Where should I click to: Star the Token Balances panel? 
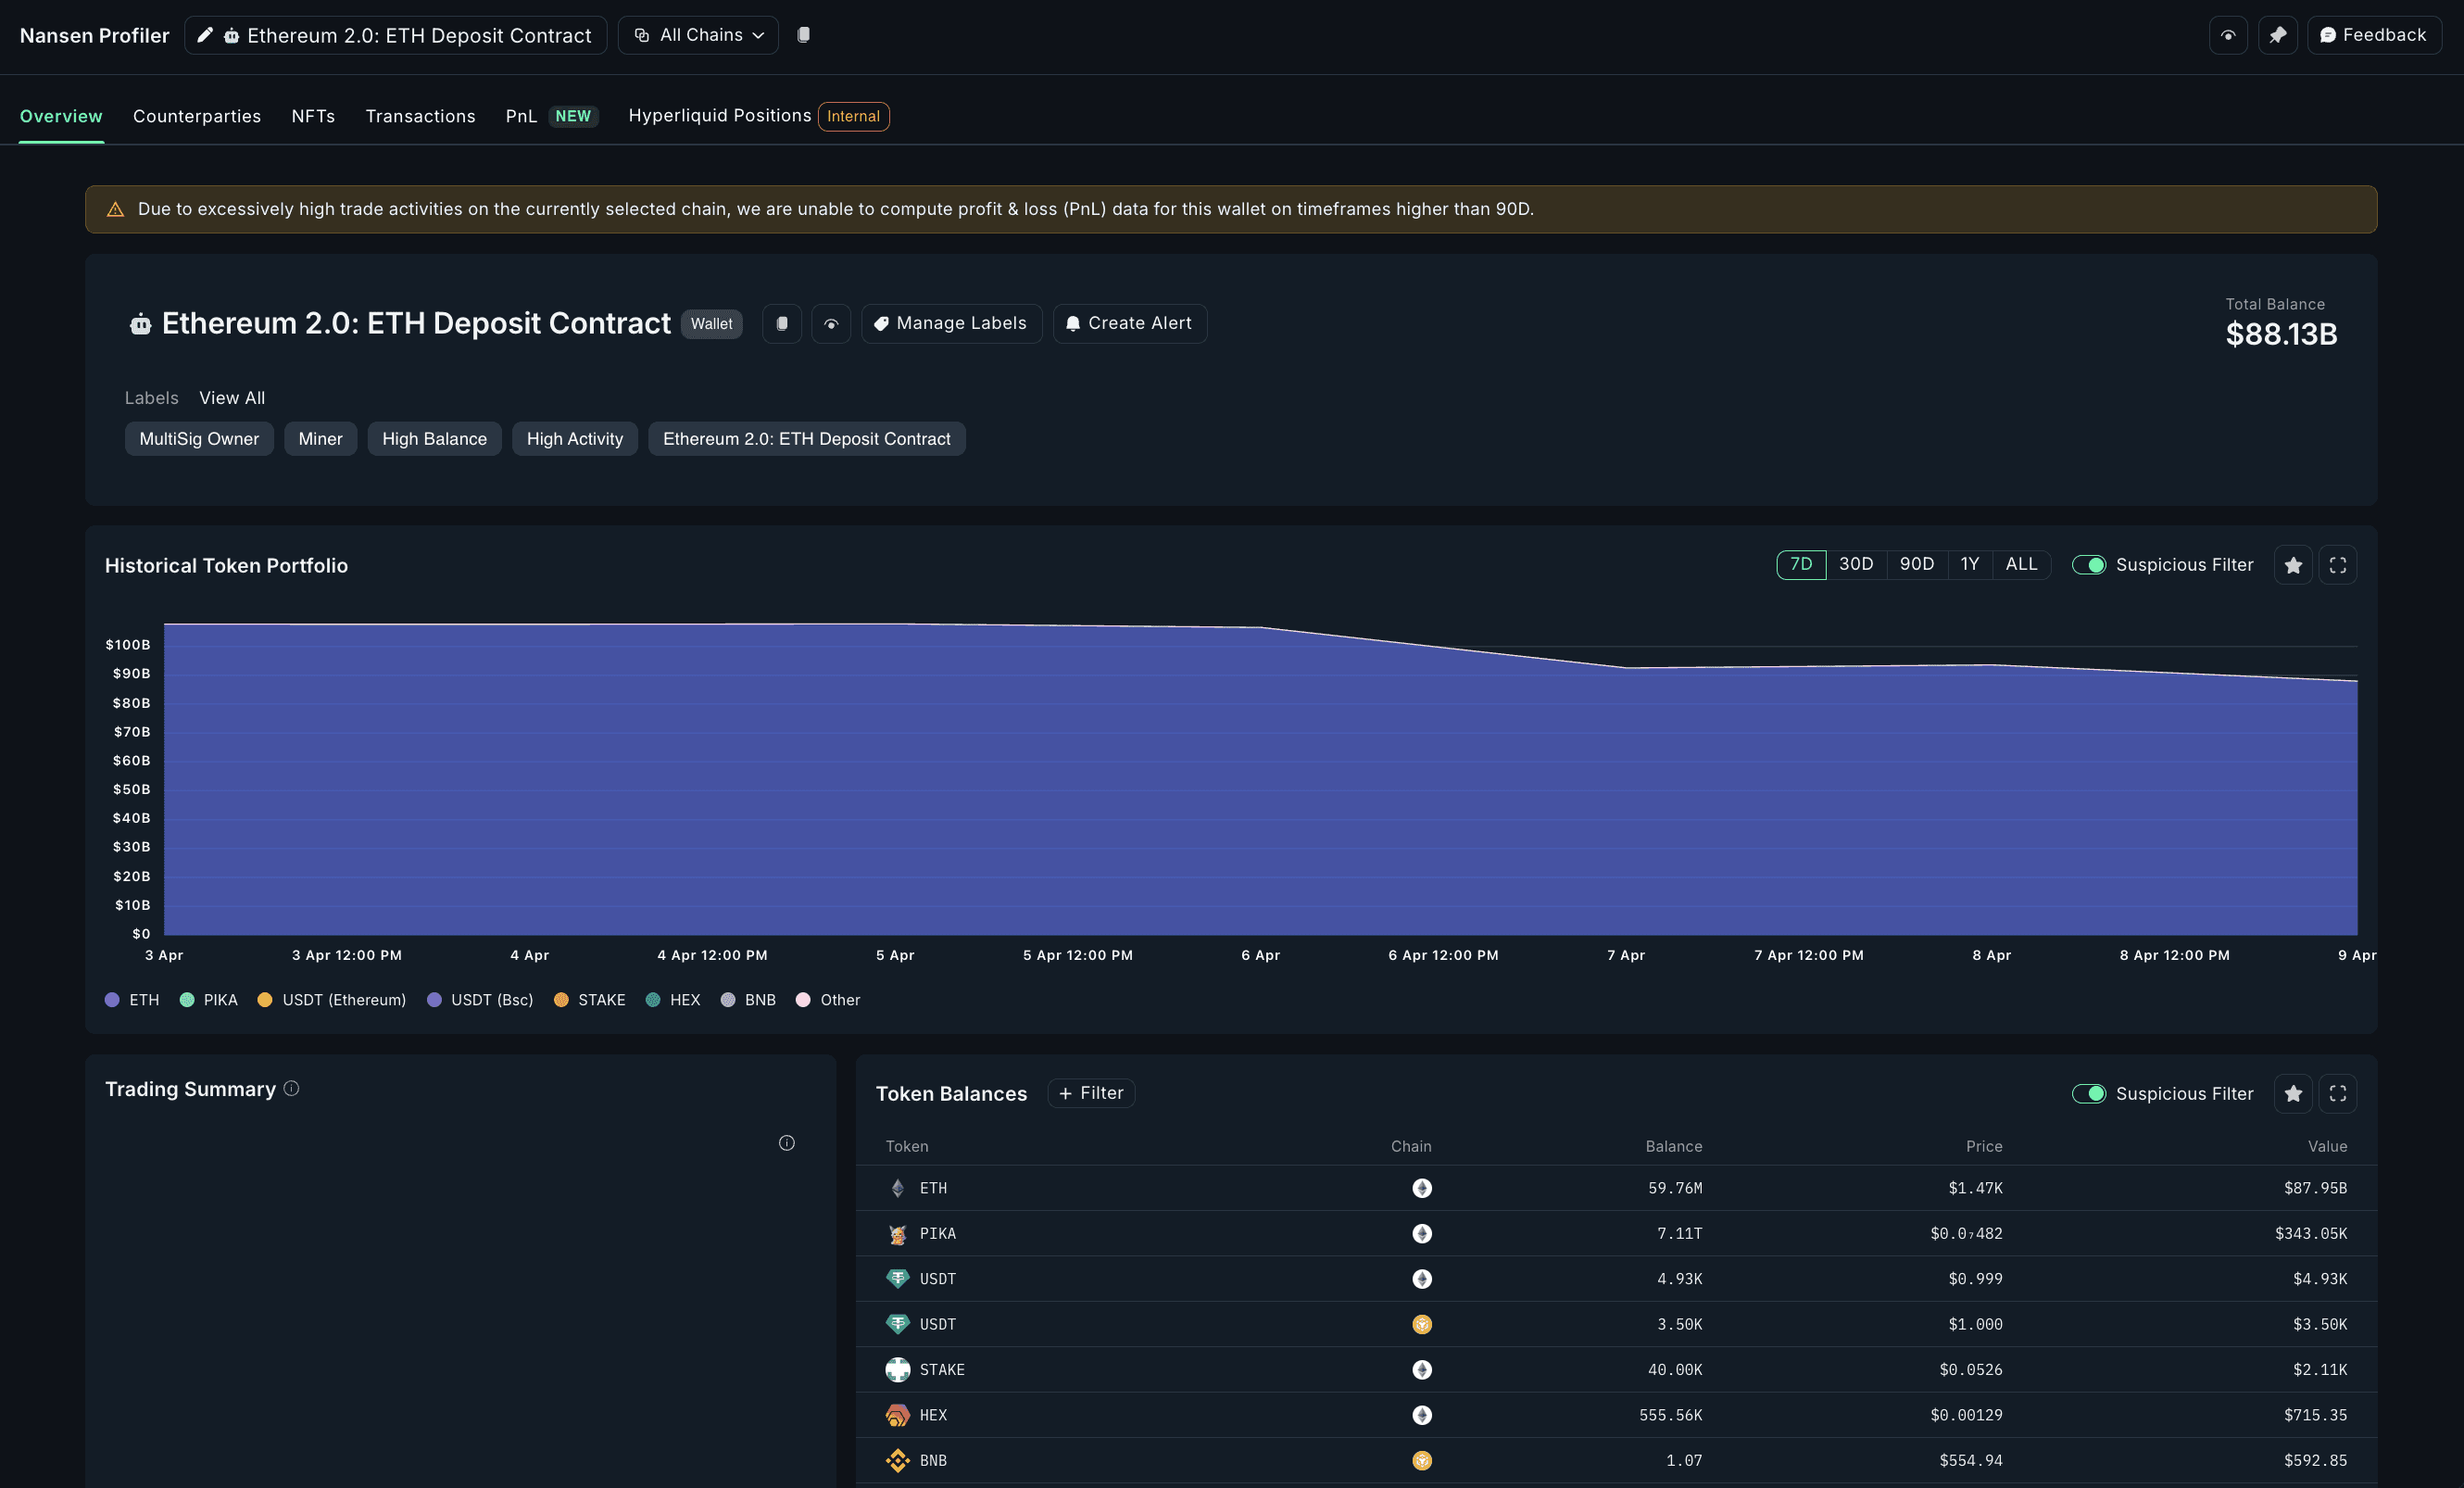coord(2293,1093)
